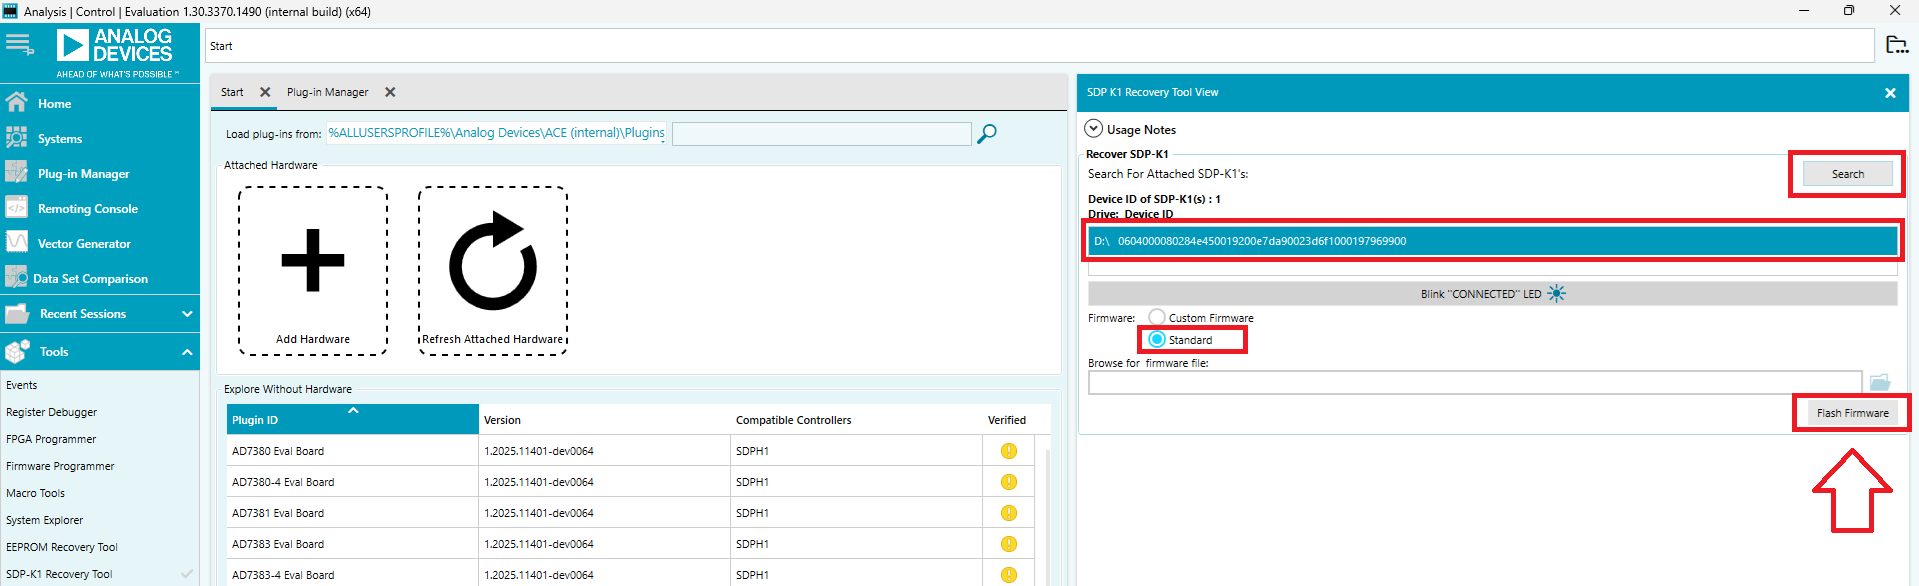Screen dimensions: 1919x586
Task: Click warning icon for AD7381 Eval Board
Action: (x=1008, y=513)
